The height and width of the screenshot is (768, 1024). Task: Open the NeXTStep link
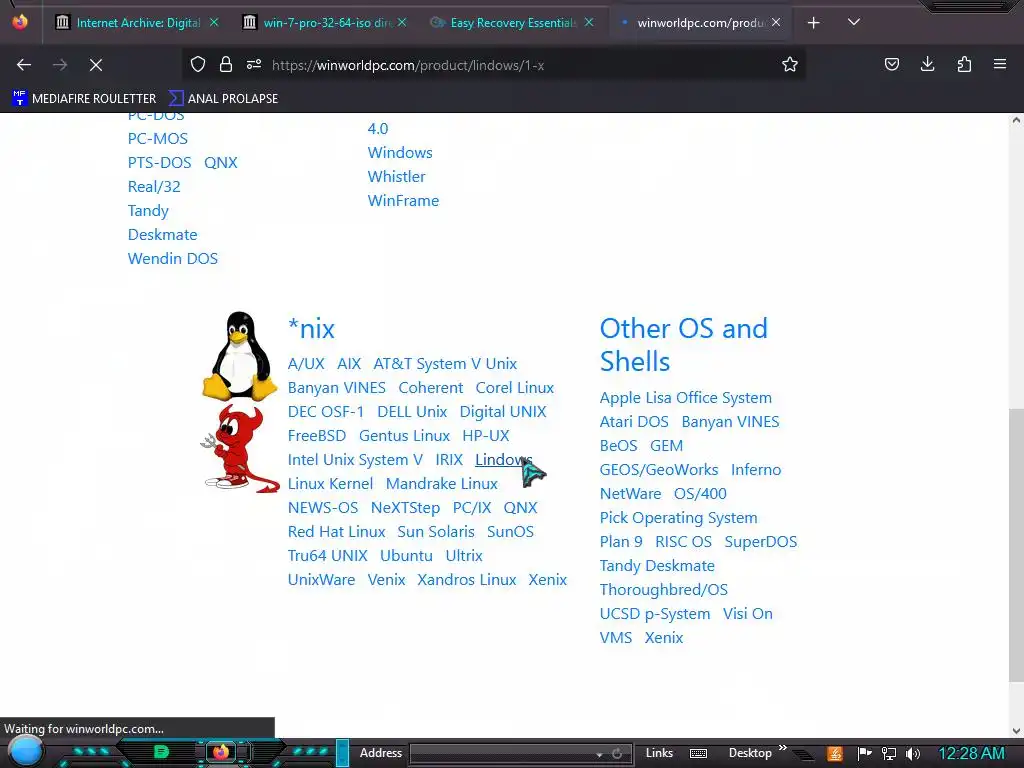(x=405, y=507)
